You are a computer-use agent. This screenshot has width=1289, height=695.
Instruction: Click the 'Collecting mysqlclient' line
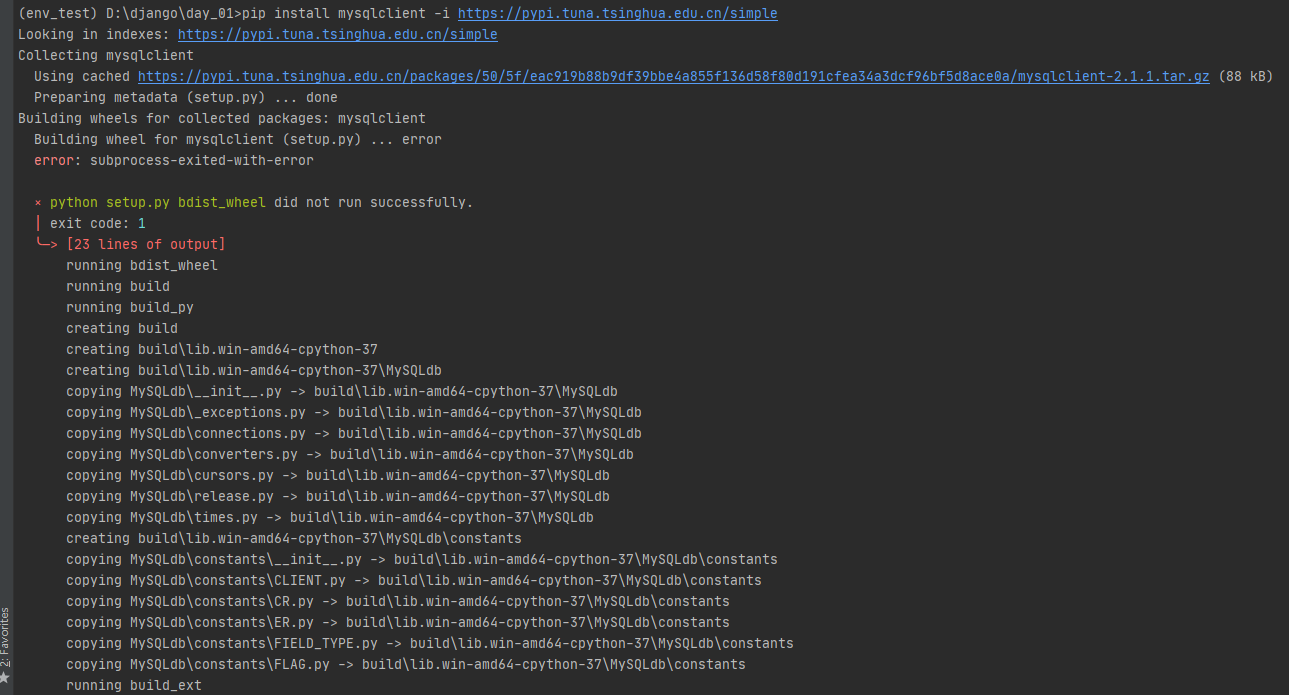106,55
